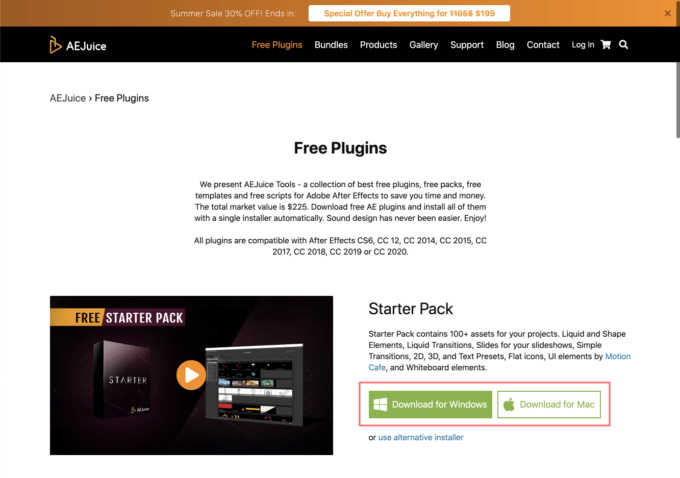Click the Apple logo on the Mac button
Screen dimensions: 680x478
(509, 404)
